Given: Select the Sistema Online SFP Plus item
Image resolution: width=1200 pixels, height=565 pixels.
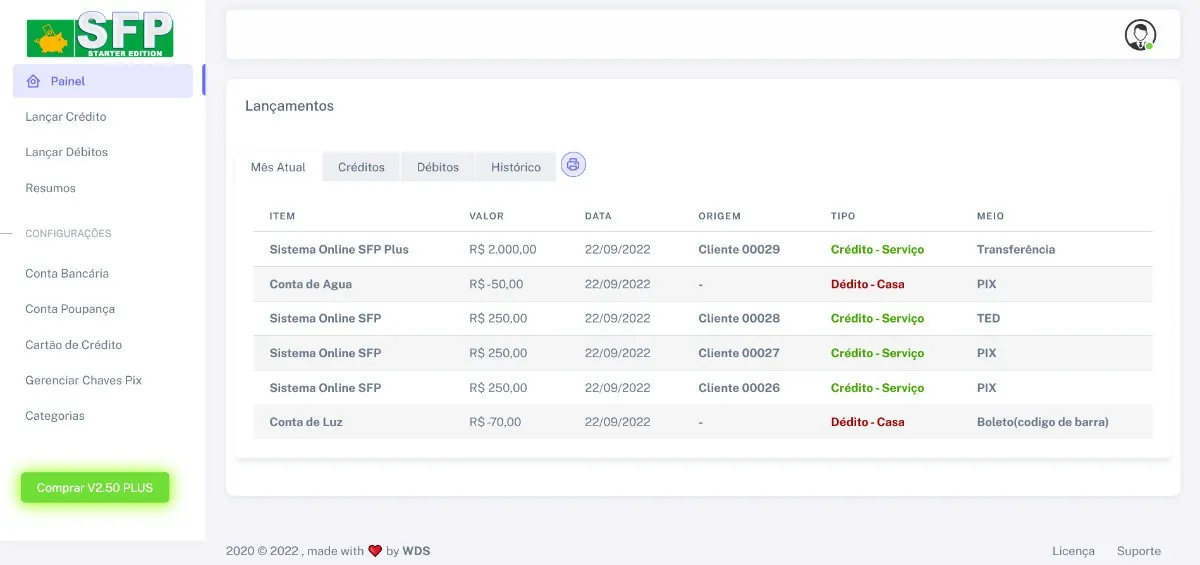Looking at the screenshot, I should pyautogui.click(x=339, y=250).
